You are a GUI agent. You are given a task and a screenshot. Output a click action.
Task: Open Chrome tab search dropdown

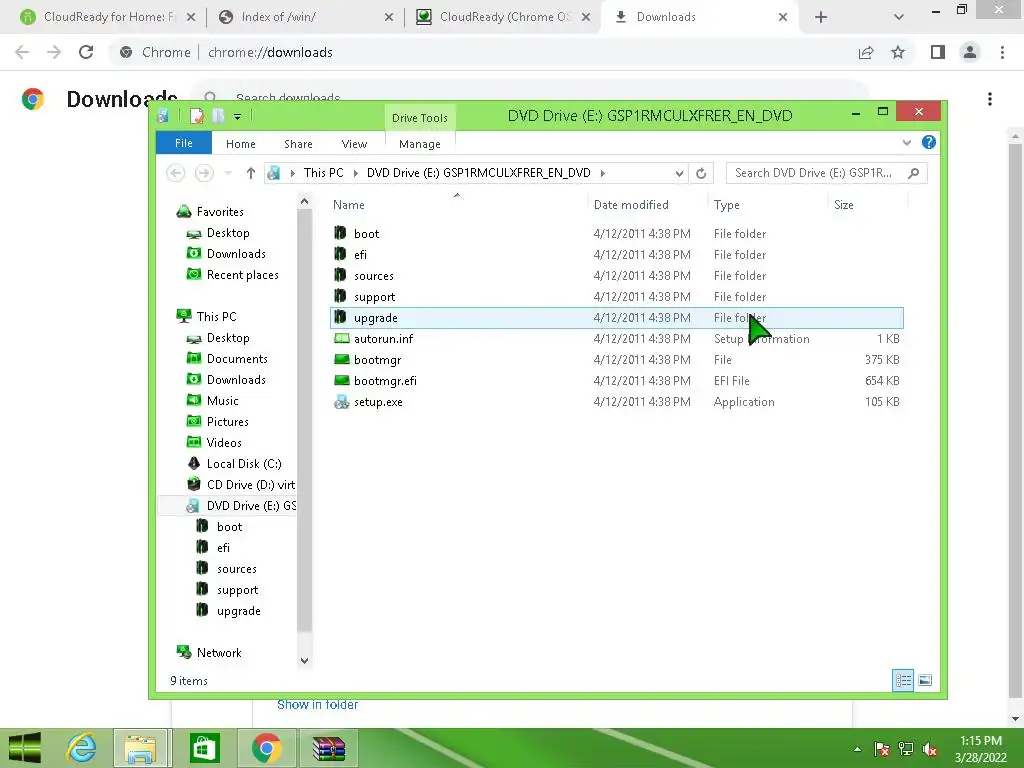click(899, 17)
